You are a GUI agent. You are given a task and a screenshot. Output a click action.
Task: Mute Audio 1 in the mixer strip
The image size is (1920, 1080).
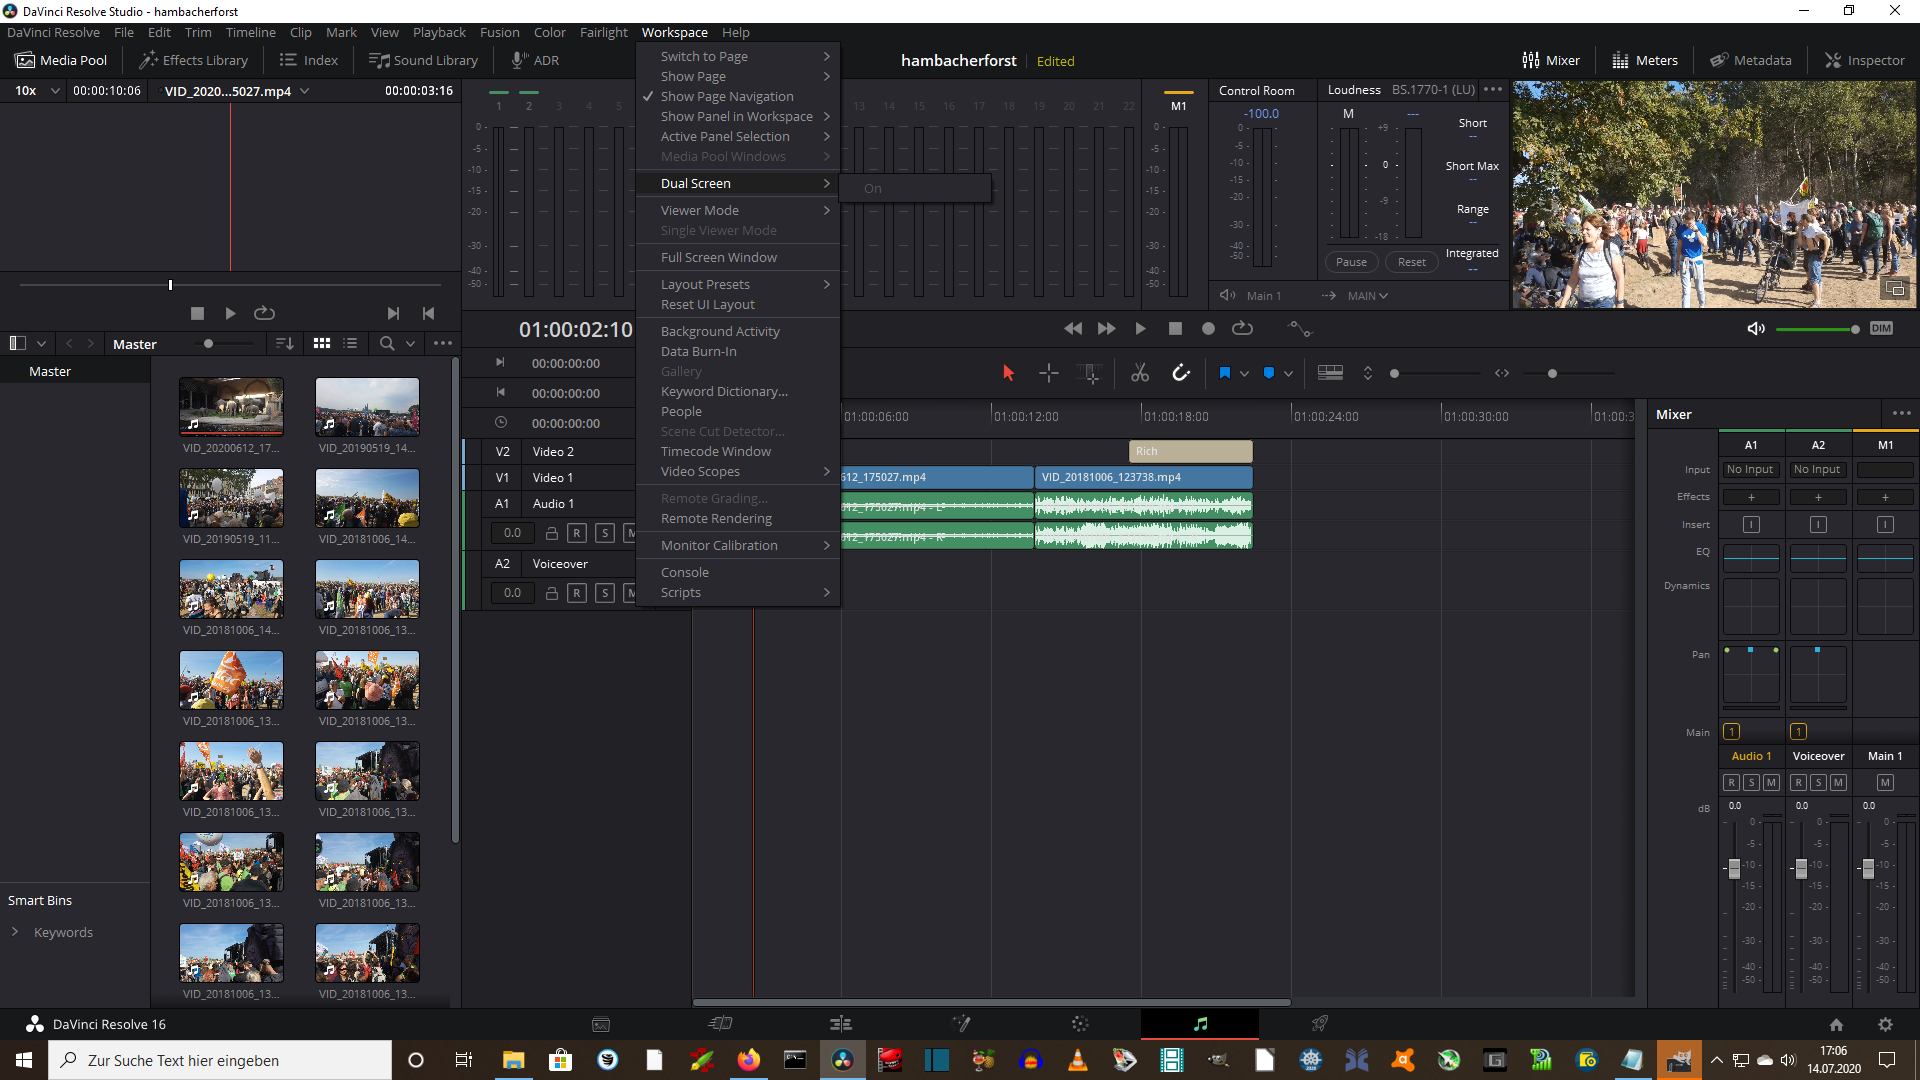tap(1771, 782)
